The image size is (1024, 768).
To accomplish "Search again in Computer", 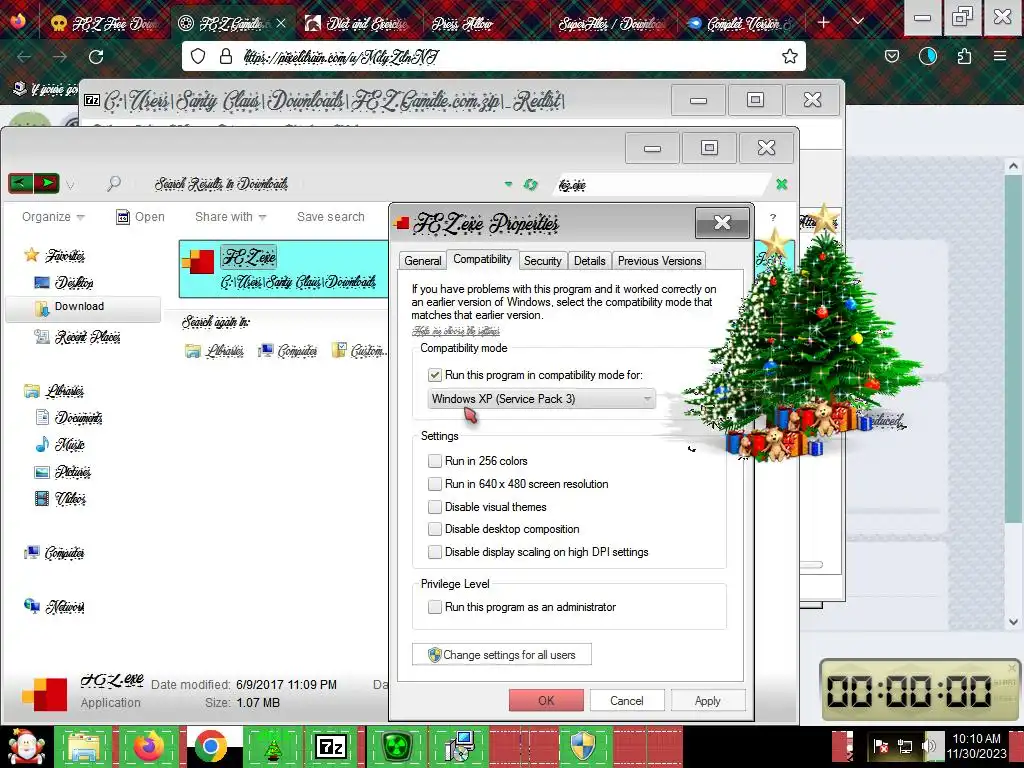I will [x=287, y=351].
